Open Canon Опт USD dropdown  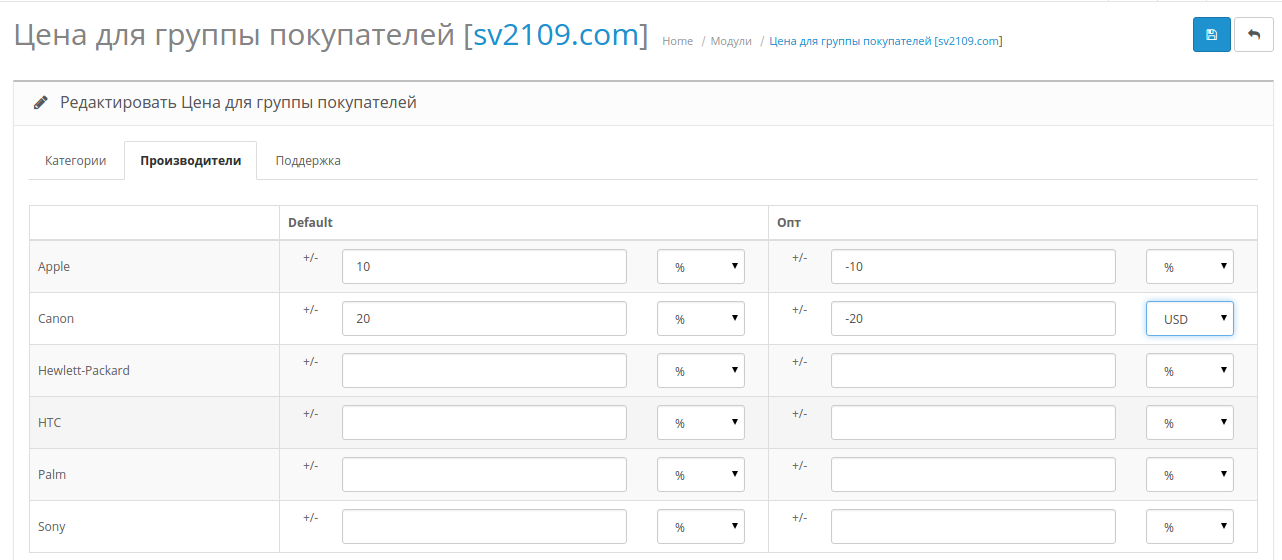click(x=1190, y=319)
